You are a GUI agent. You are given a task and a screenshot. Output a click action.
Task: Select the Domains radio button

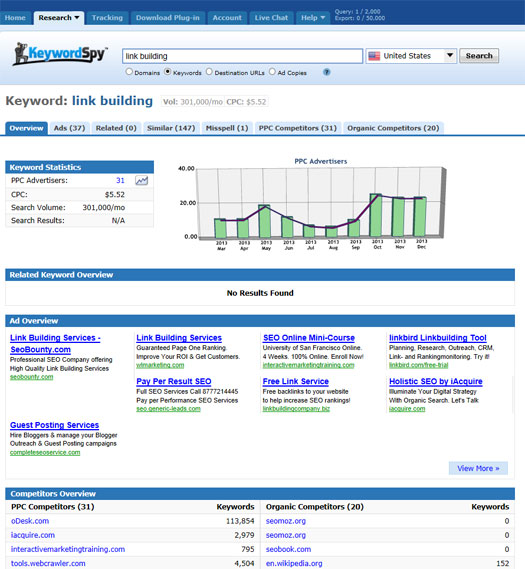click(129, 71)
